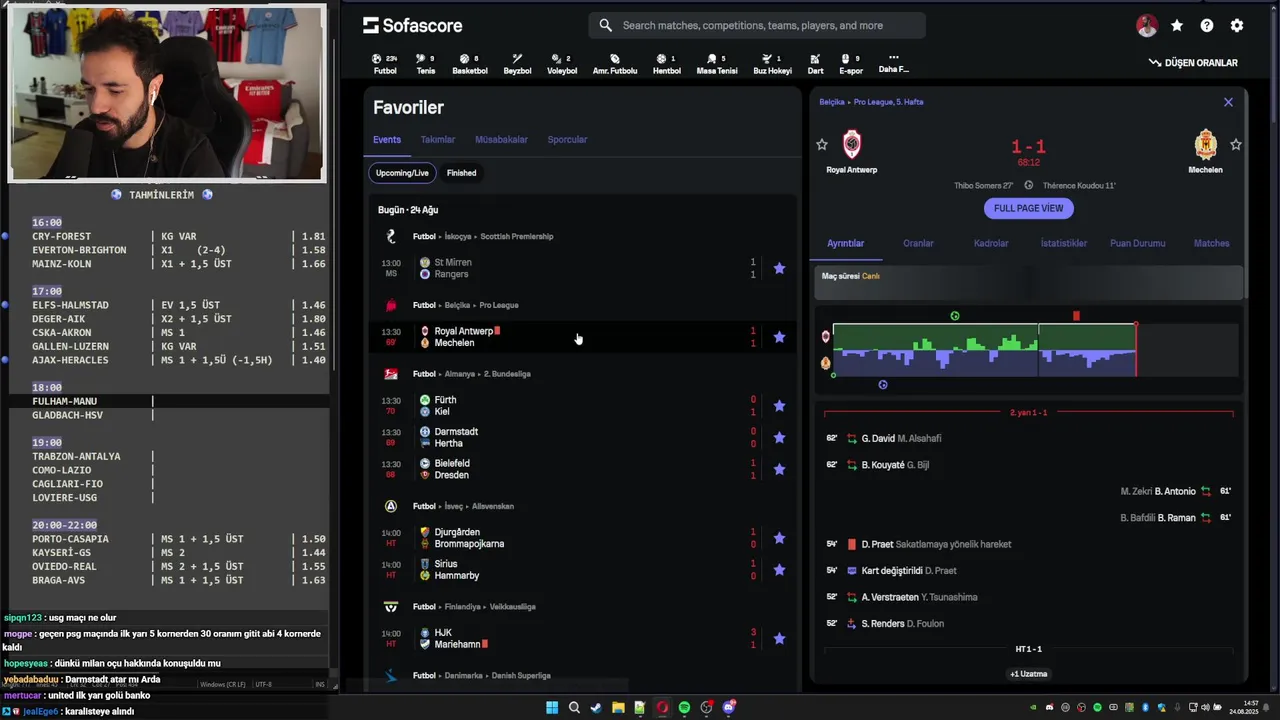Switch to the Ayrıntılar tab
Screen dimensions: 1280x720
[x=845, y=243]
